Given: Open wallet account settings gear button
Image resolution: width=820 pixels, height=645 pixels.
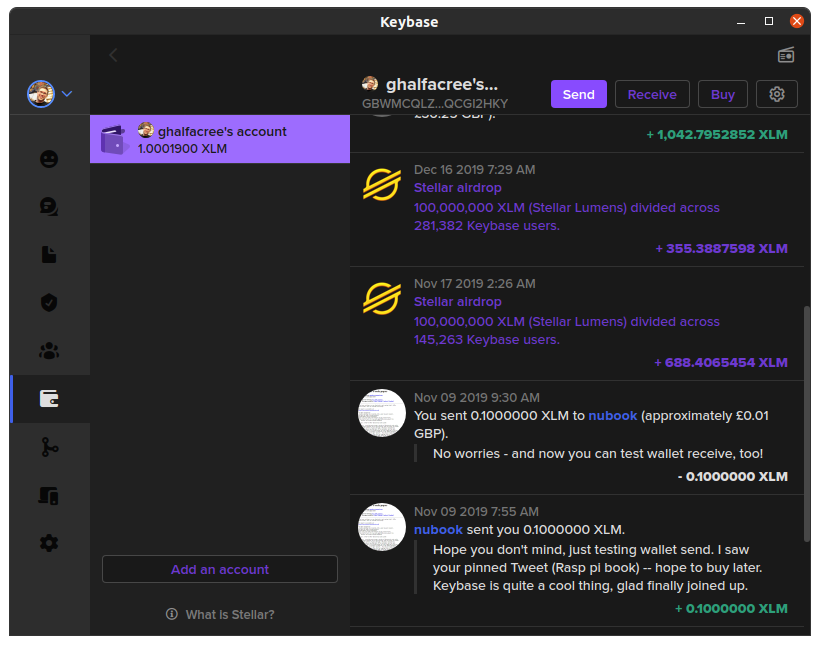Looking at the screenshot, I should [776, 94].
